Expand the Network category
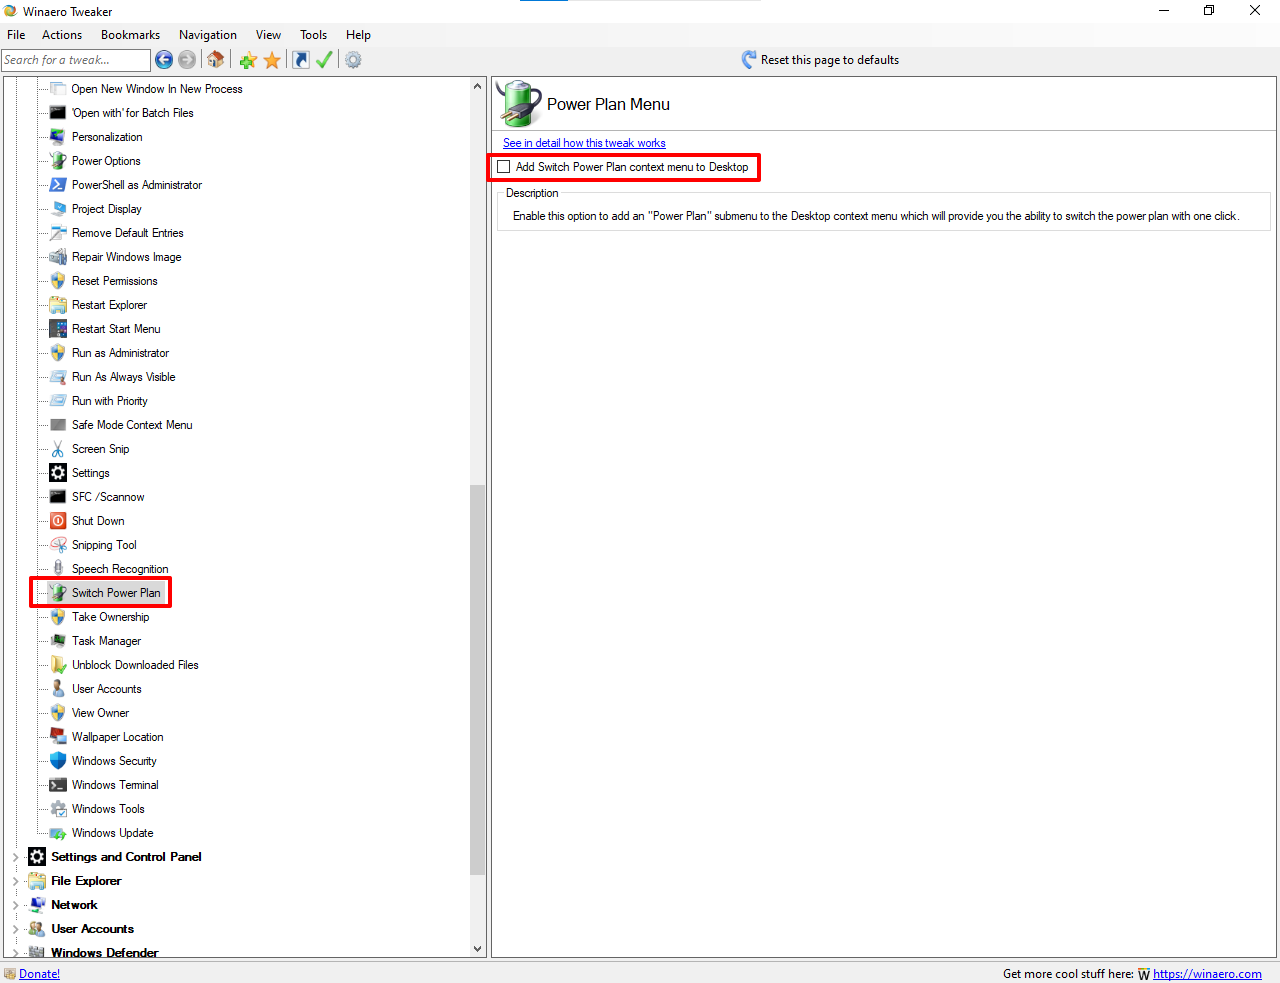 (x=15, y=905)
